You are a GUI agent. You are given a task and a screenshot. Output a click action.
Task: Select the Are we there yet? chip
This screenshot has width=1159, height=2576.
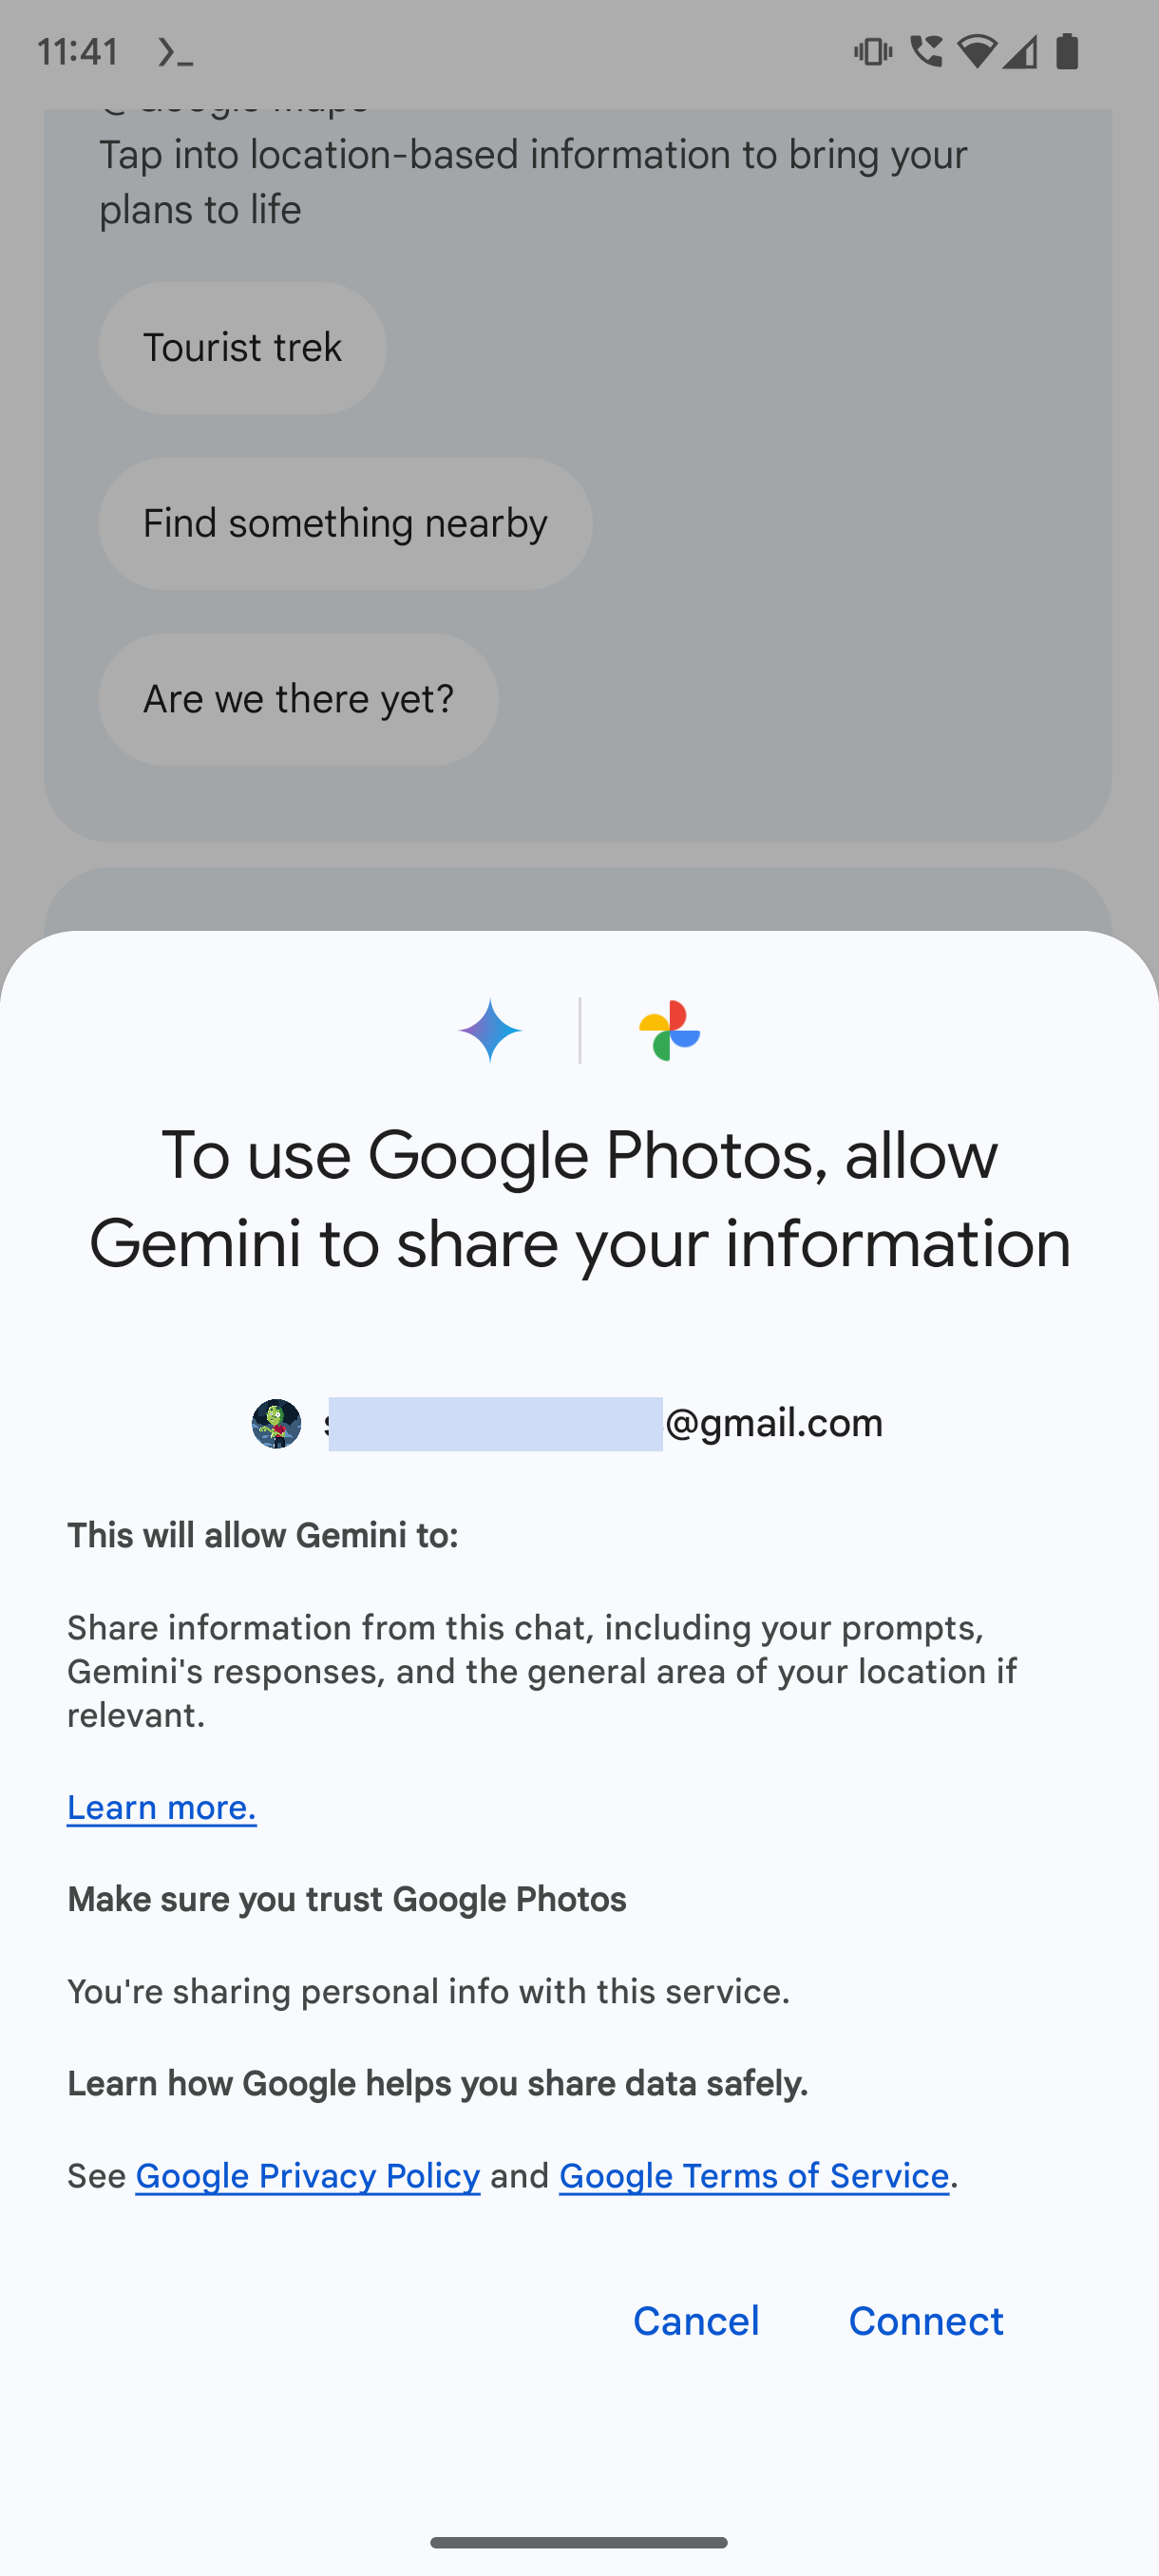(x=299, y=699)
